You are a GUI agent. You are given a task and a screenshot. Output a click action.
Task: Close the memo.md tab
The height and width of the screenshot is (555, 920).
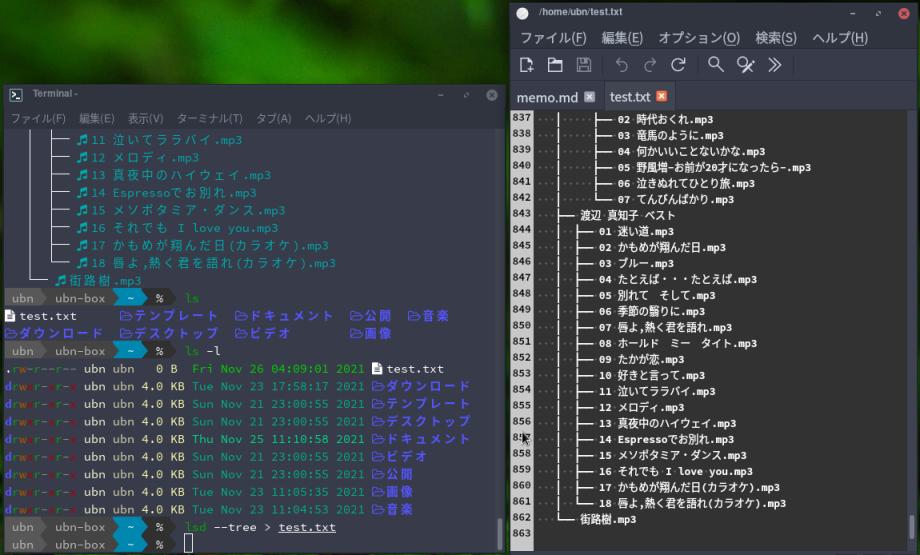click(x=590, y=97)
